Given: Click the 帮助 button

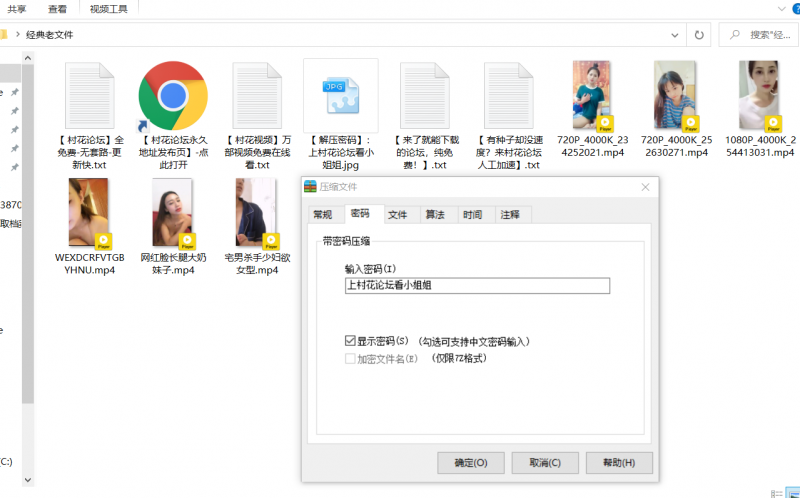Looking at the screenshot, I should tap(618, 463).
